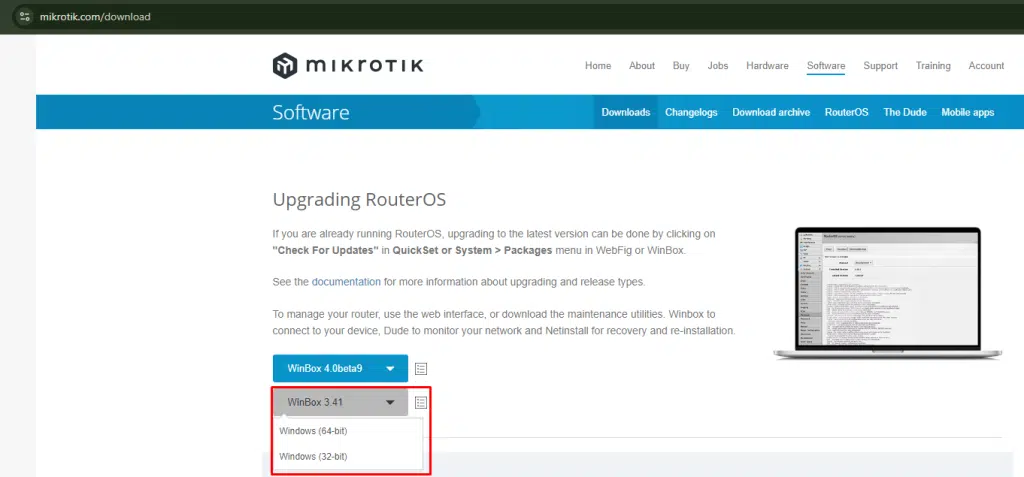Viewport: 1024px width, 477px height.
Task: Go to the Home page
Action: coord(598,66)
